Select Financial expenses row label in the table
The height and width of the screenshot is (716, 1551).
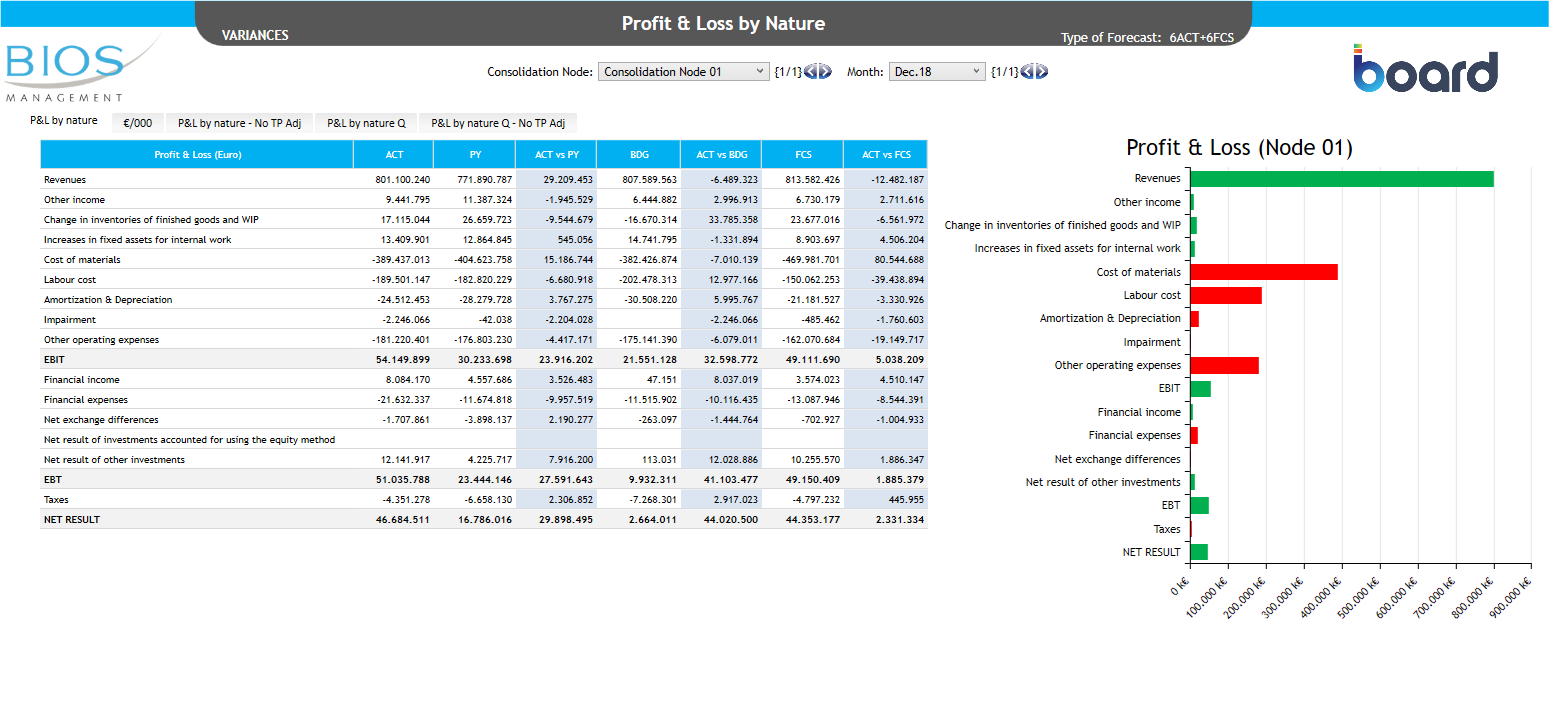point(86,400)
